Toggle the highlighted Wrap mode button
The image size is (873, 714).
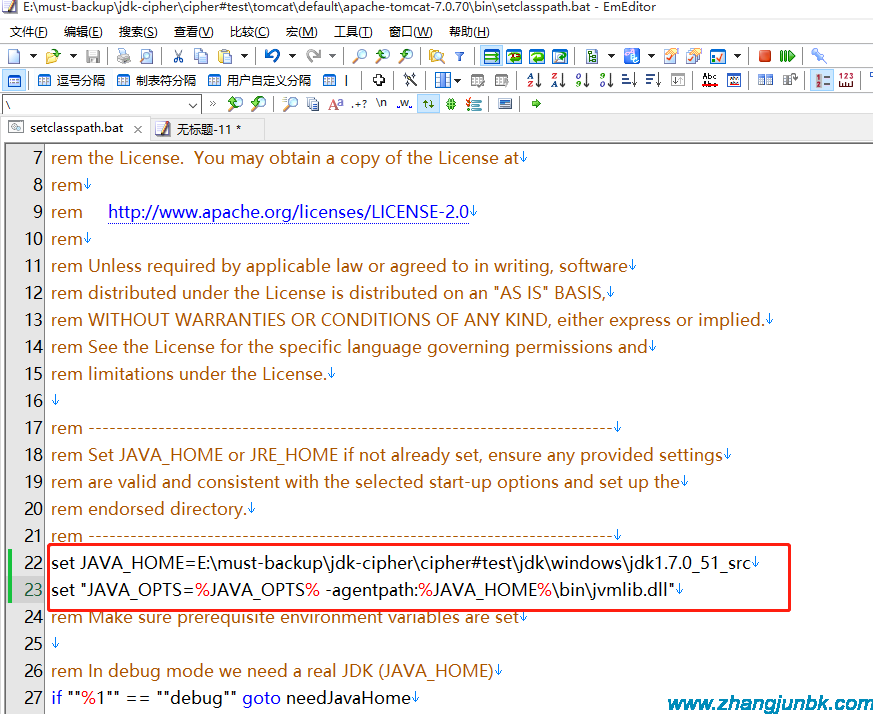(491, 56)
